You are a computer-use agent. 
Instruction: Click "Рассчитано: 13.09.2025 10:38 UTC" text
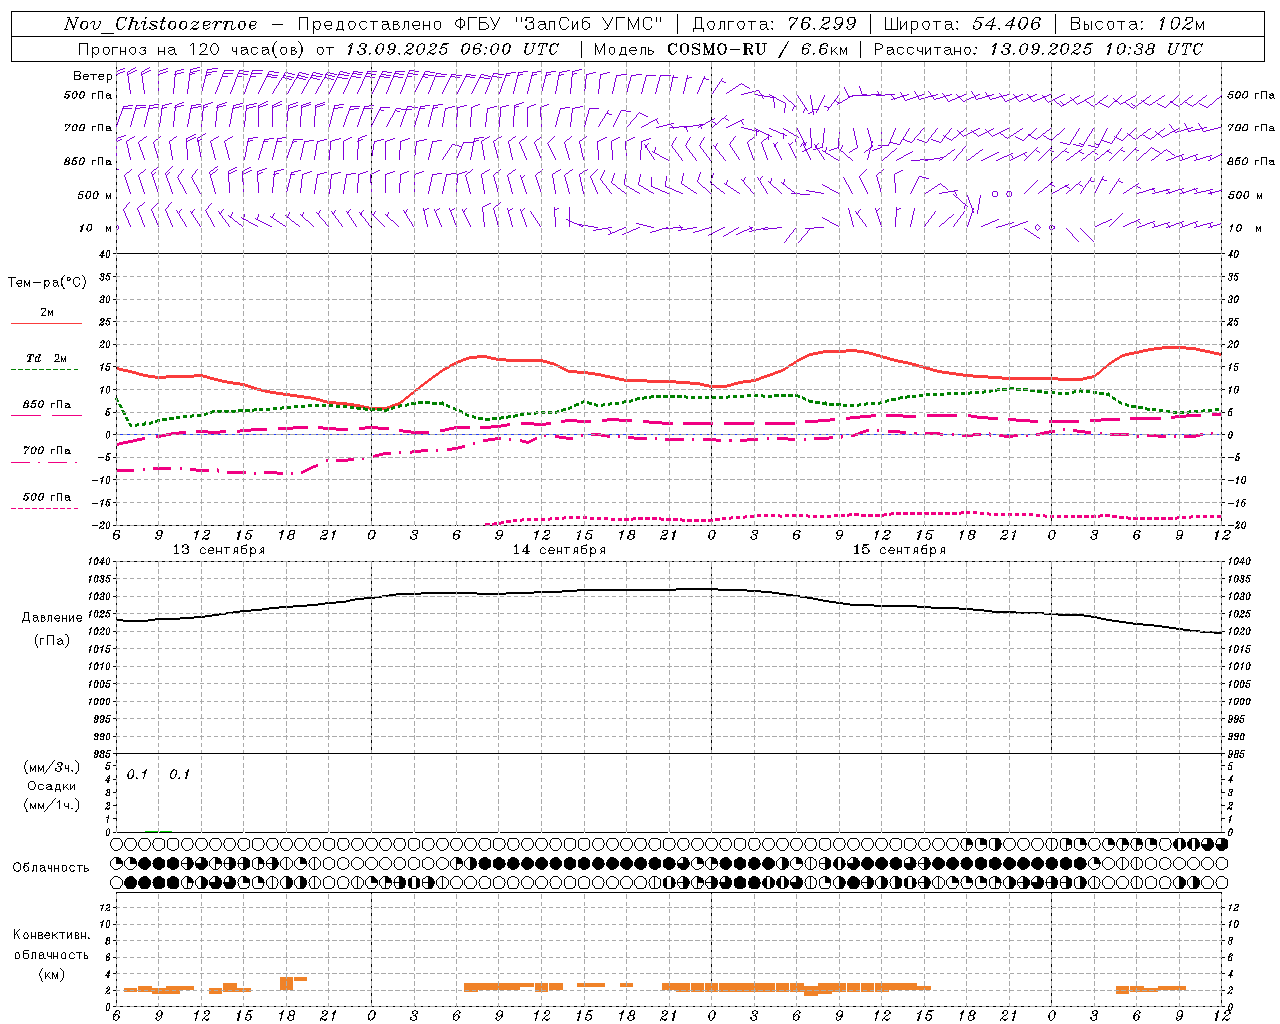pyautogui.click(x=1038, y=49)
